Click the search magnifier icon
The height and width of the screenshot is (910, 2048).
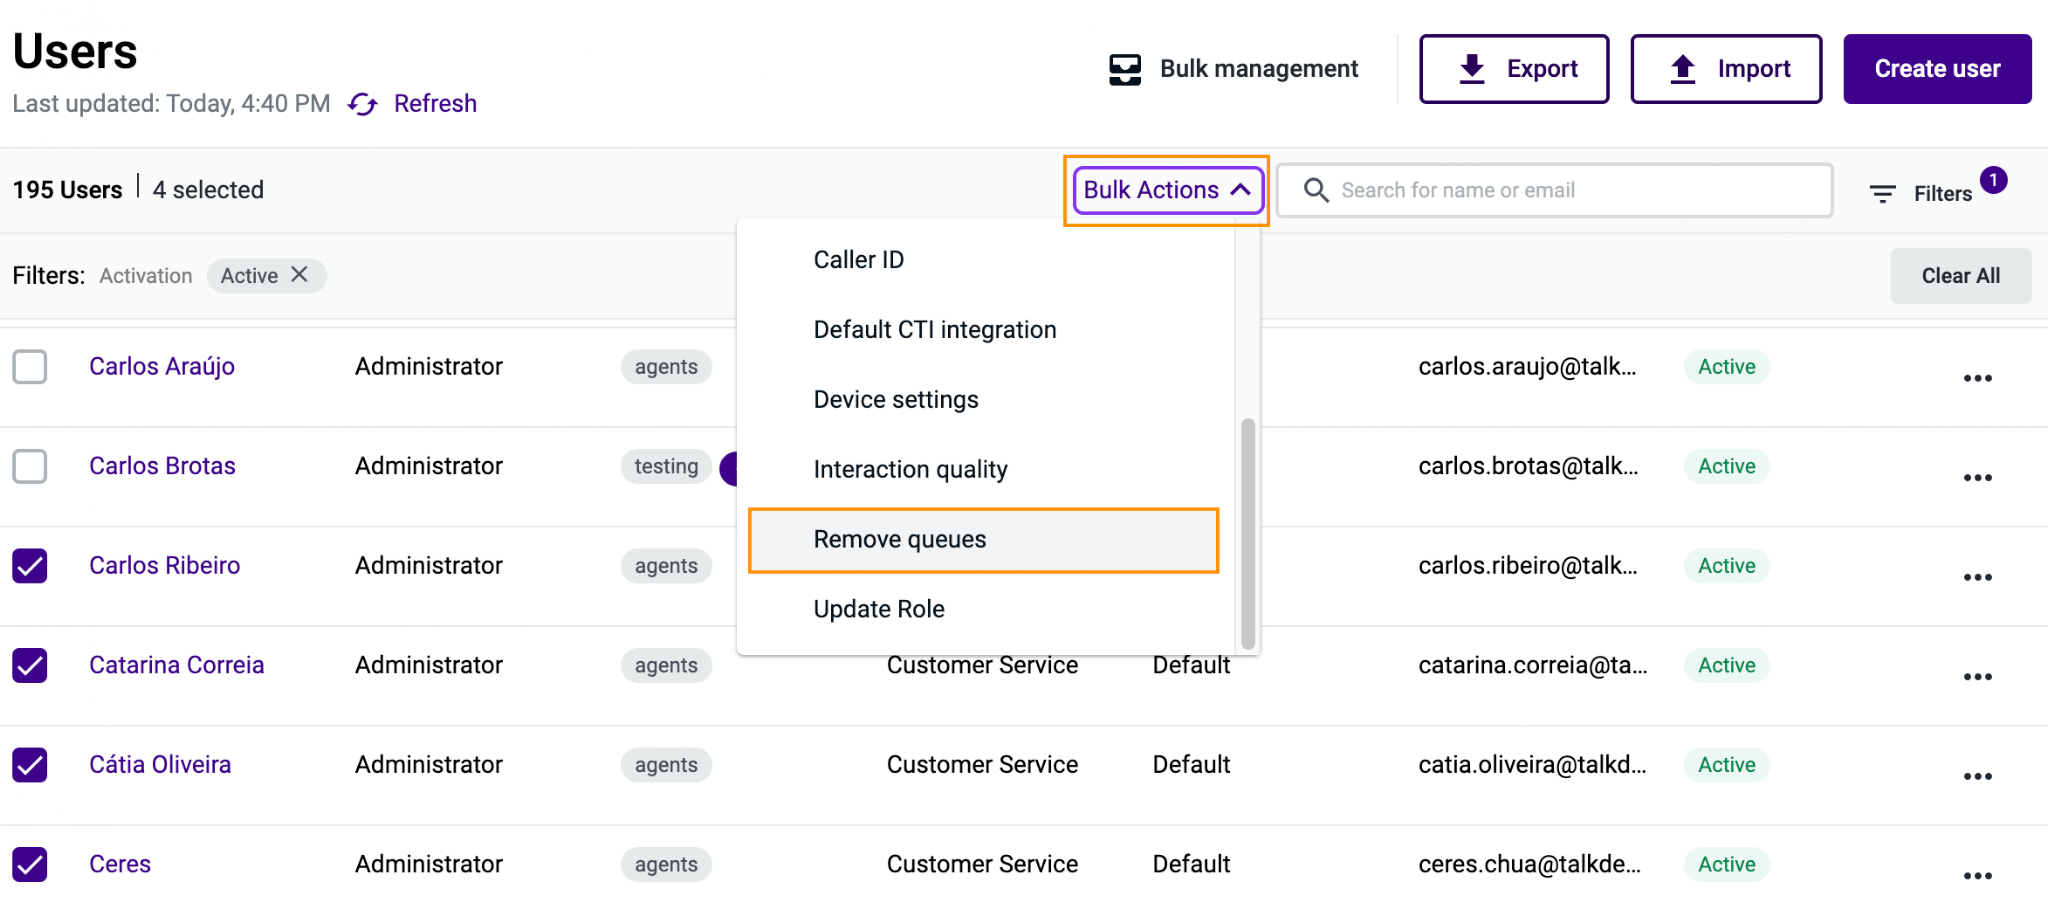point(1316,190)
